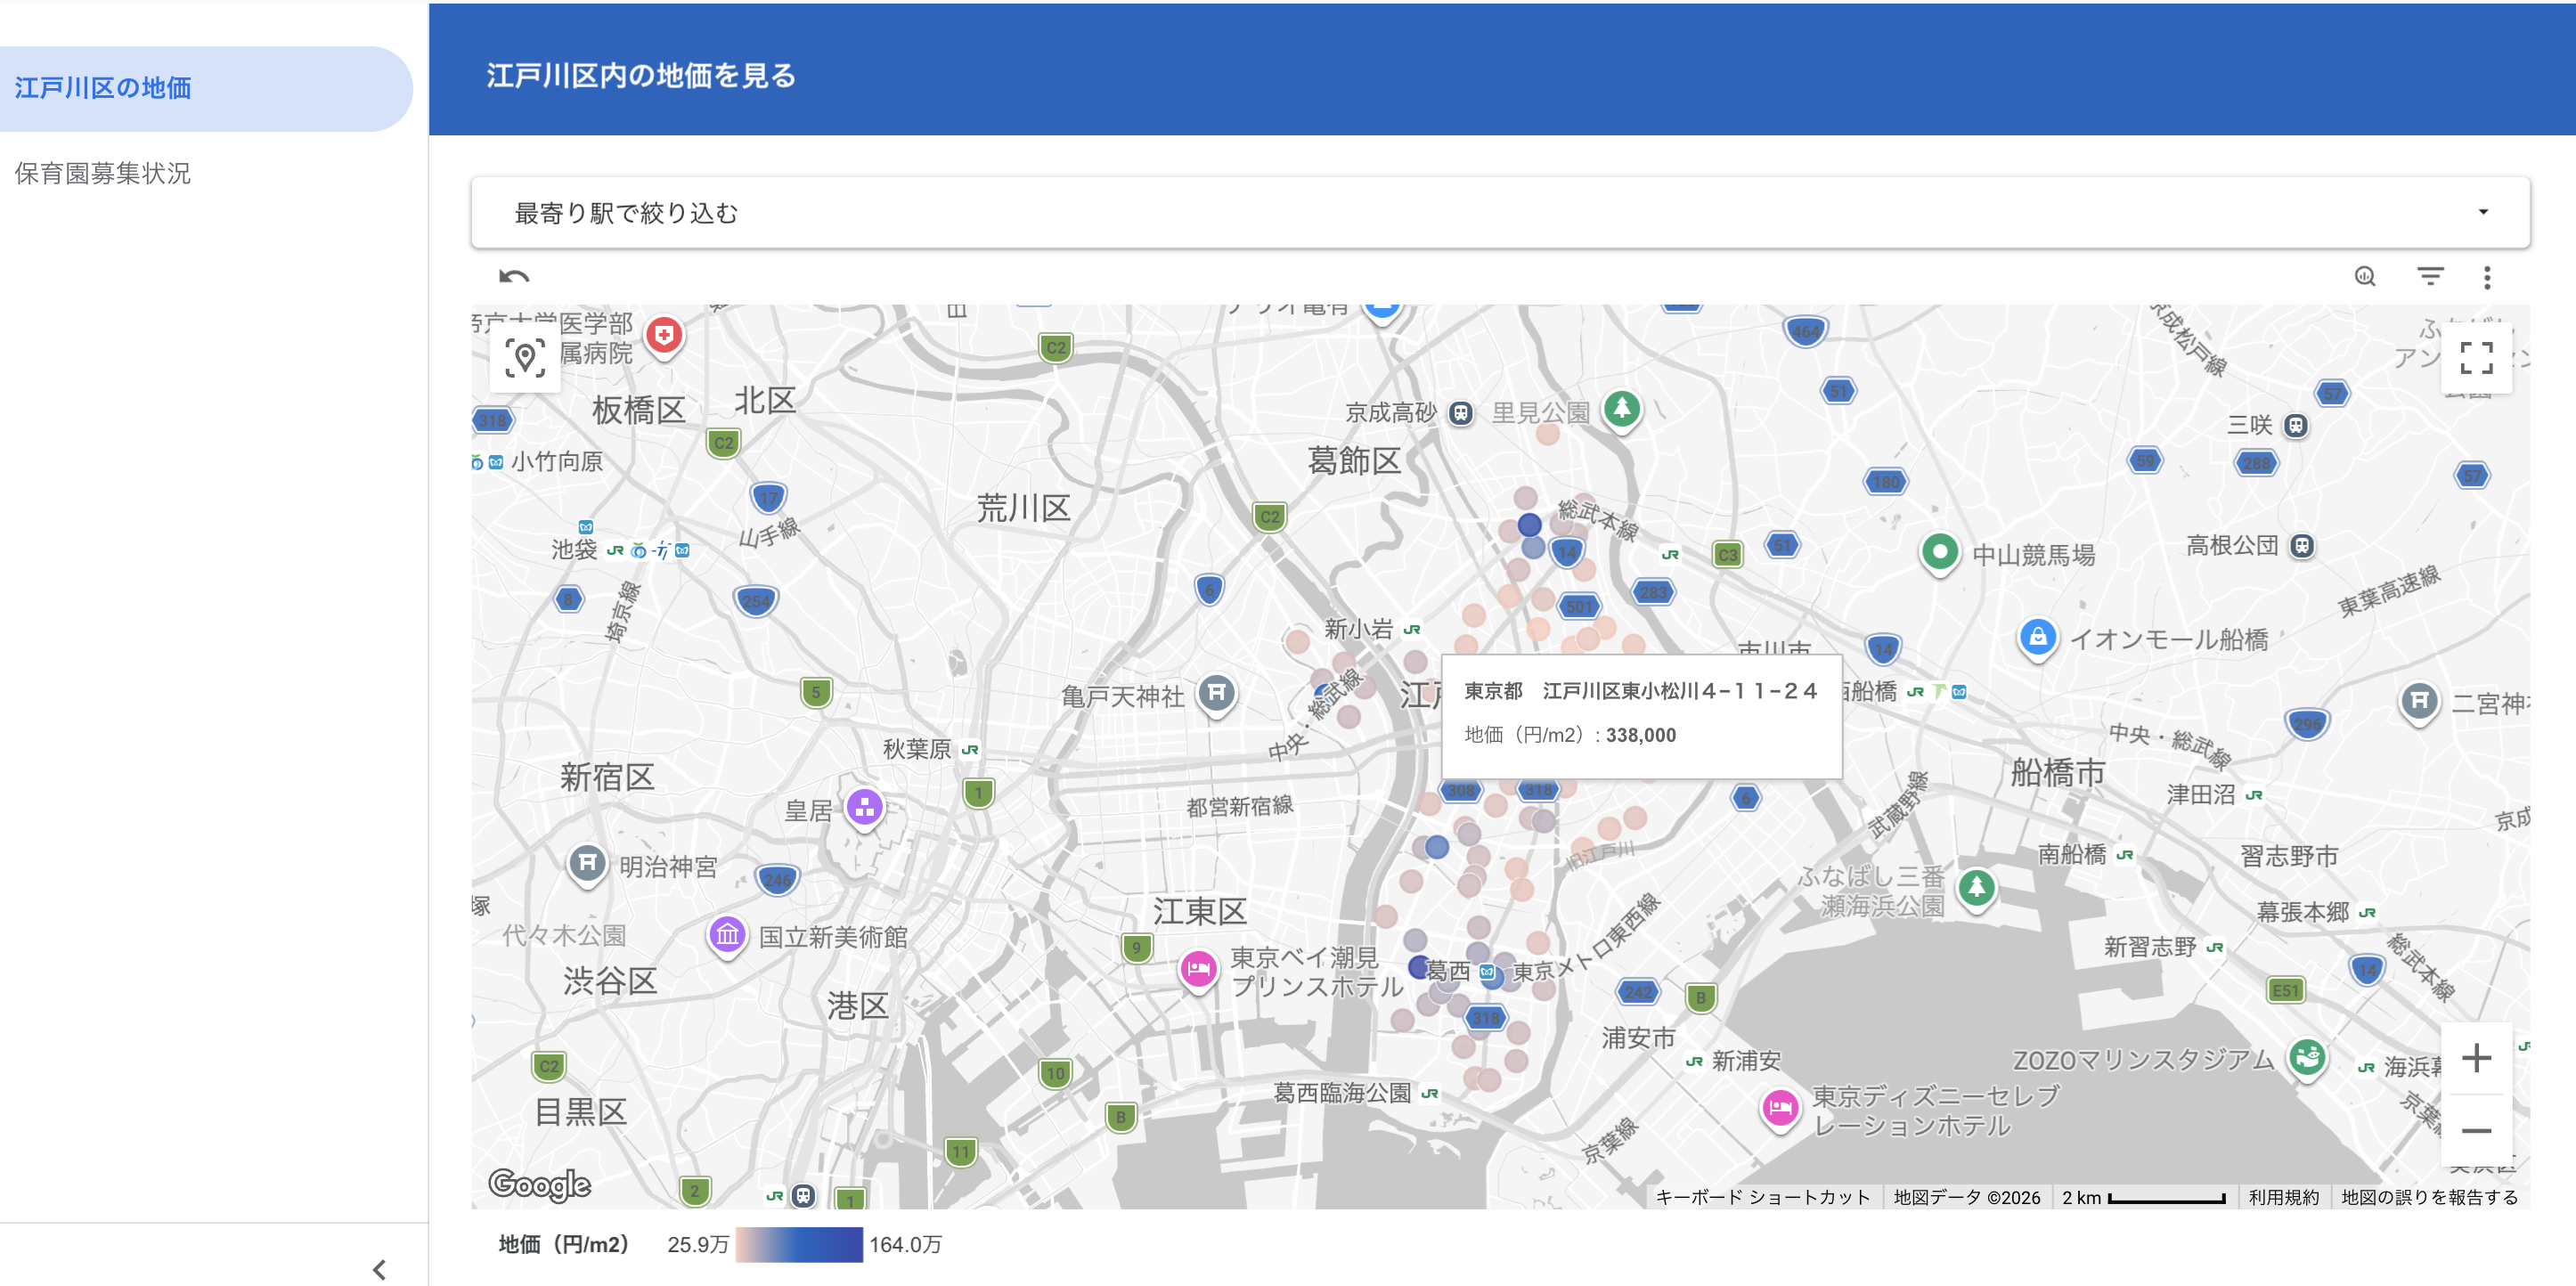2576x1286 pixels.
Task: Click the 国立新美術館 museum marker
Action: (x=727, y=936)
